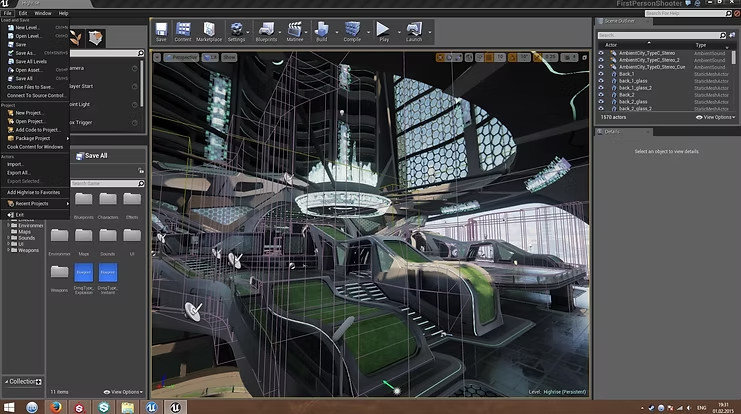This screenshot has width=741, height=414.
Task: Toggle visibility eye for Back_1 actor
Action: [601, 73]
